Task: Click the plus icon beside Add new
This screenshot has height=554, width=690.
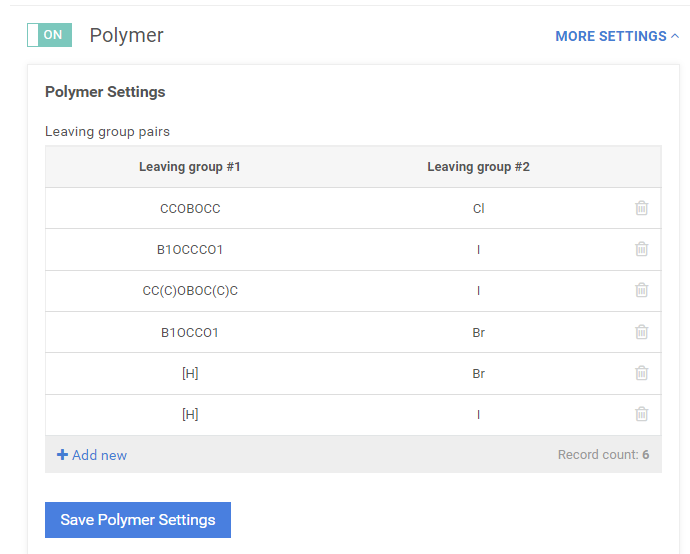Action: click(x=62, y=455)
